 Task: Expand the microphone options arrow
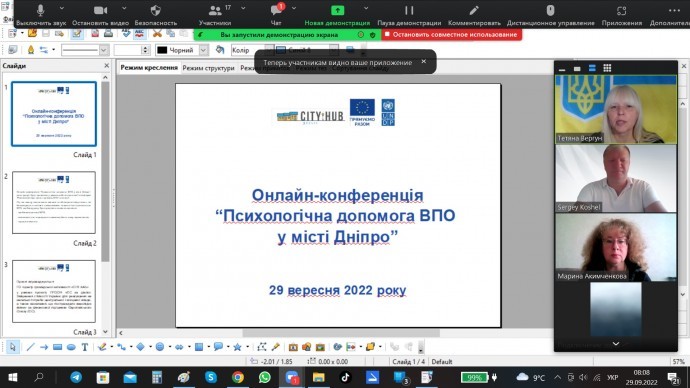(62, 8)
